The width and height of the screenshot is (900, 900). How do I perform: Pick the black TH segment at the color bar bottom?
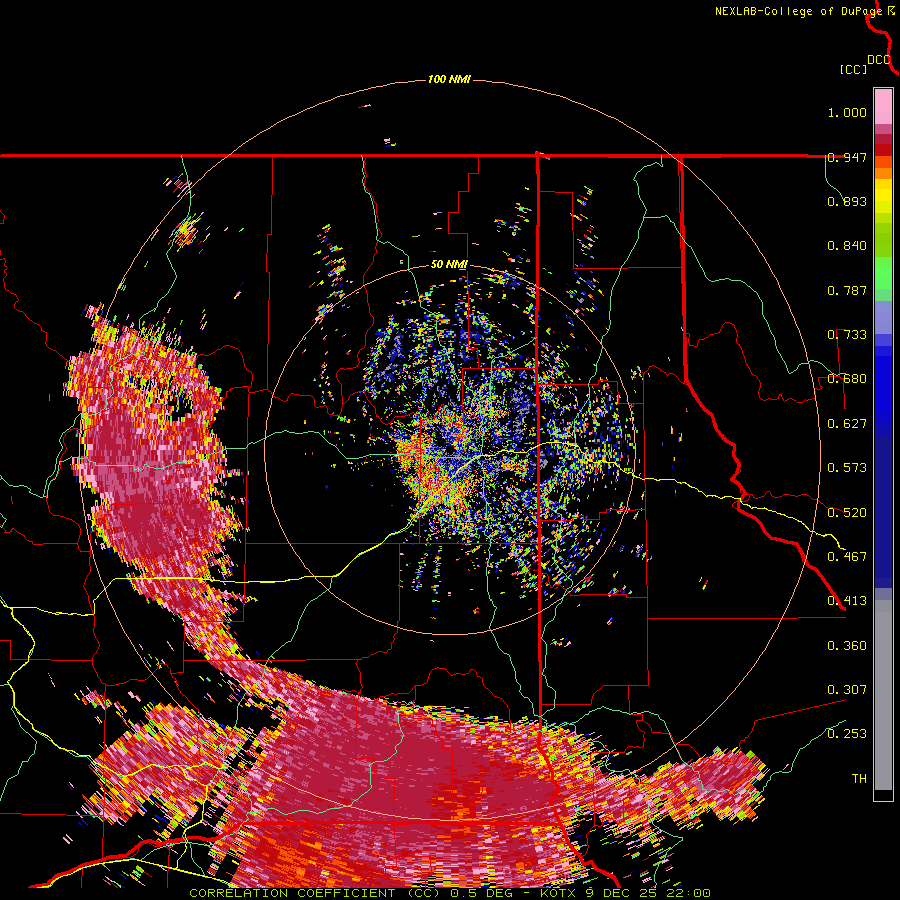coord(883,794)
